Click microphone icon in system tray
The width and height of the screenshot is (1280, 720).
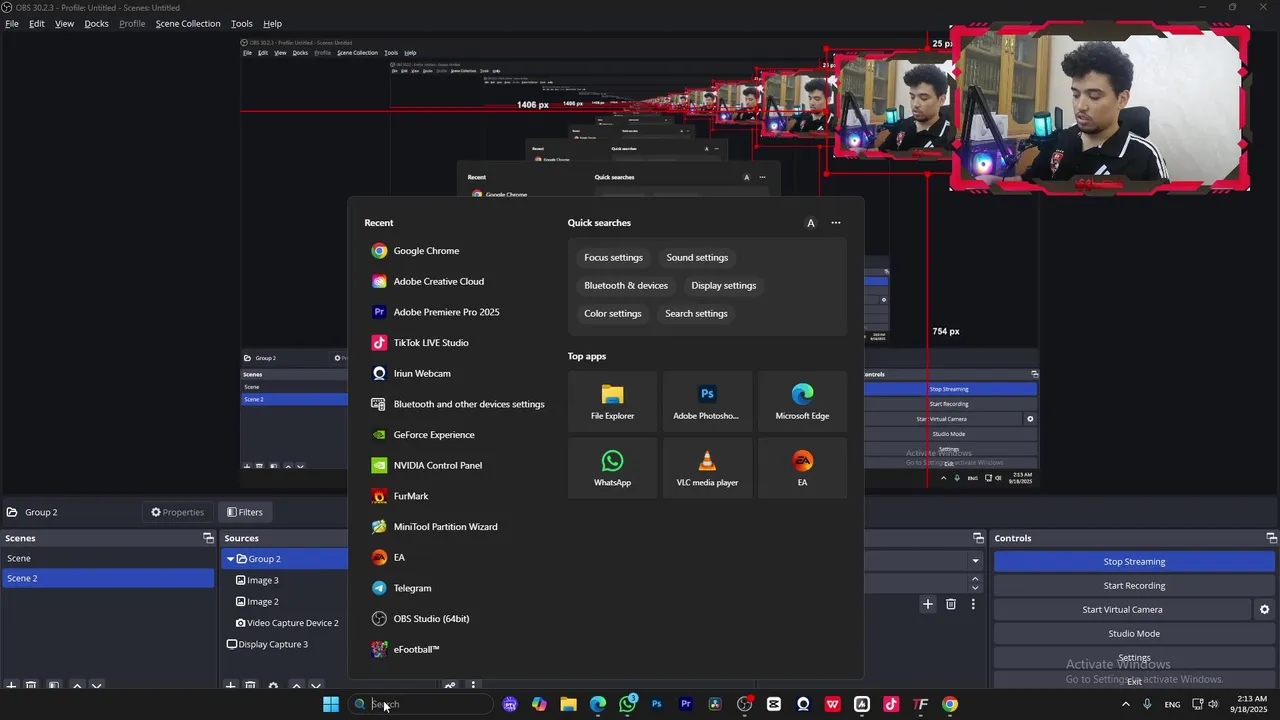tap(1147, 704)
